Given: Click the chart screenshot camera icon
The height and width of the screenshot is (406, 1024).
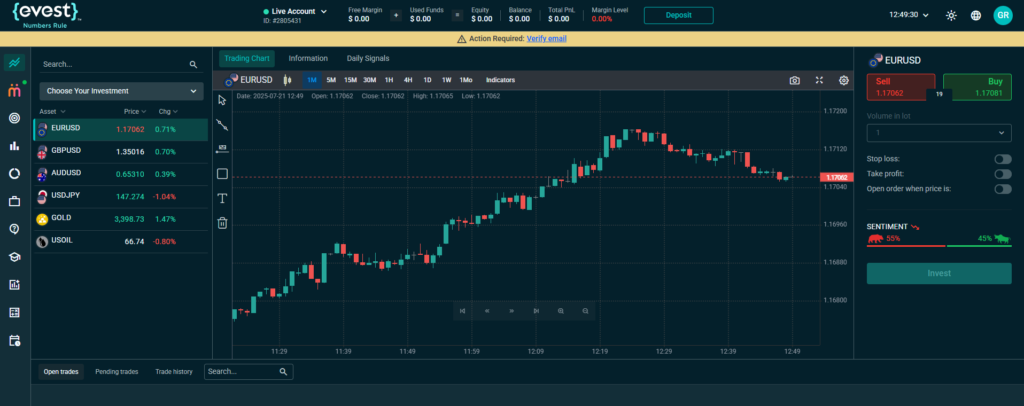Looking at the screenshot, I should pyautogui.click(x=794, y=80).
